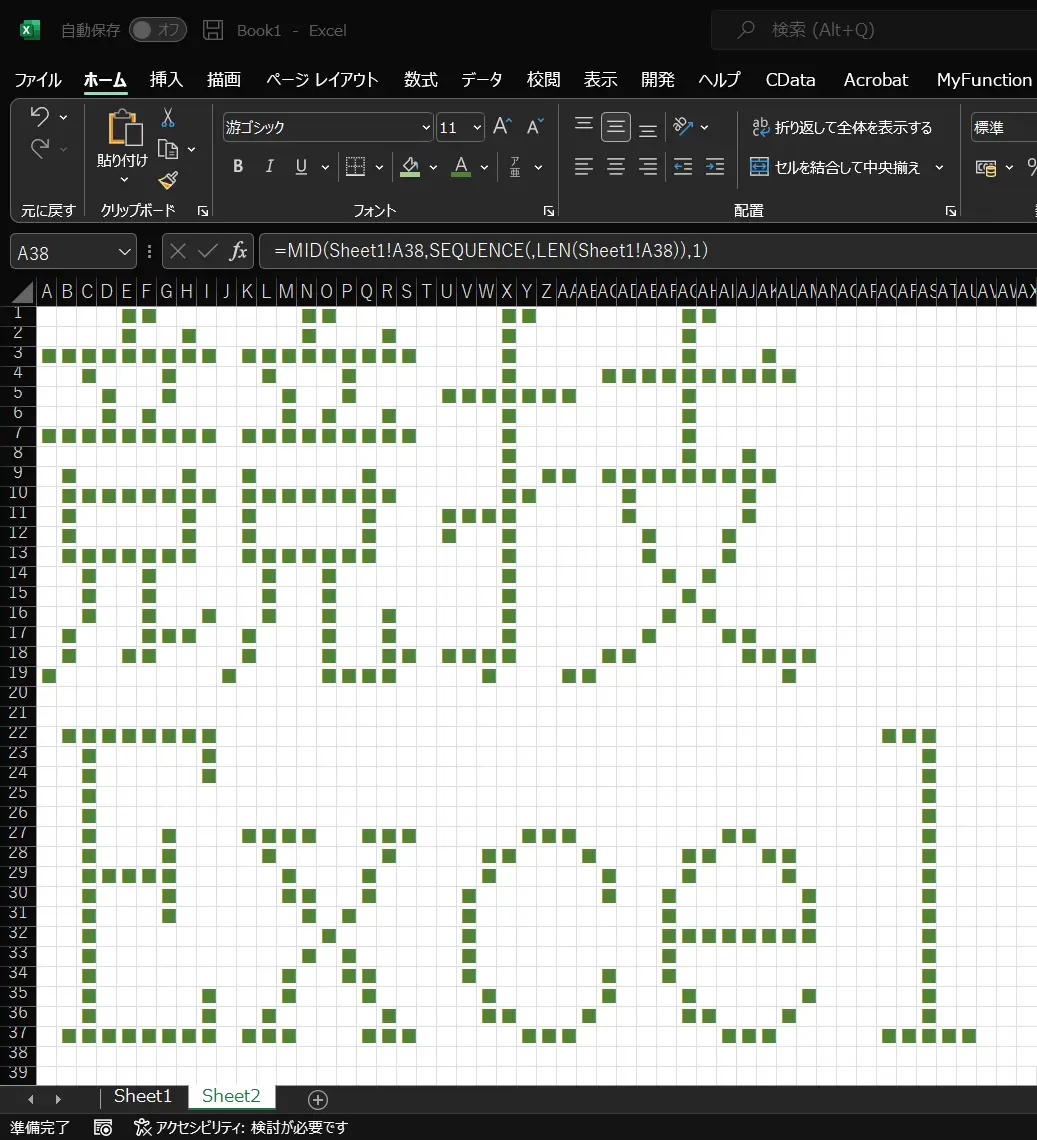Image resolution: width=1037 pixels, height=1140 pixels.
Task: Click the Paste clipboard icon
Action: (x=125, y=128)
